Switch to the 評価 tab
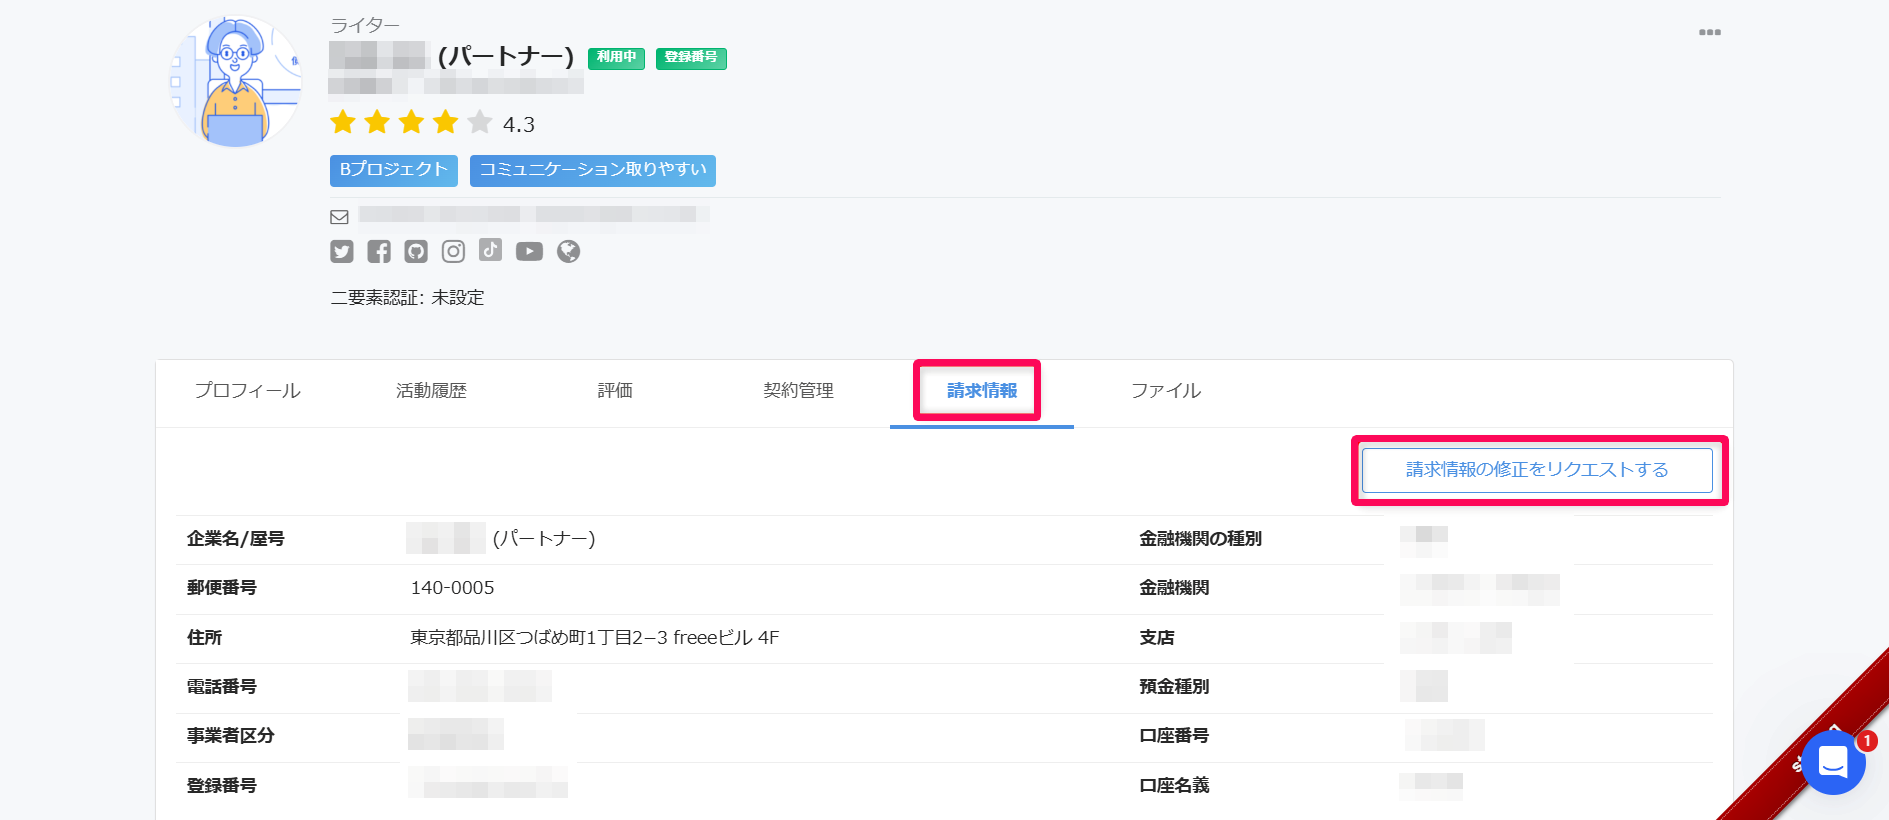The image size is (1889, 820). tap(615, 391)
